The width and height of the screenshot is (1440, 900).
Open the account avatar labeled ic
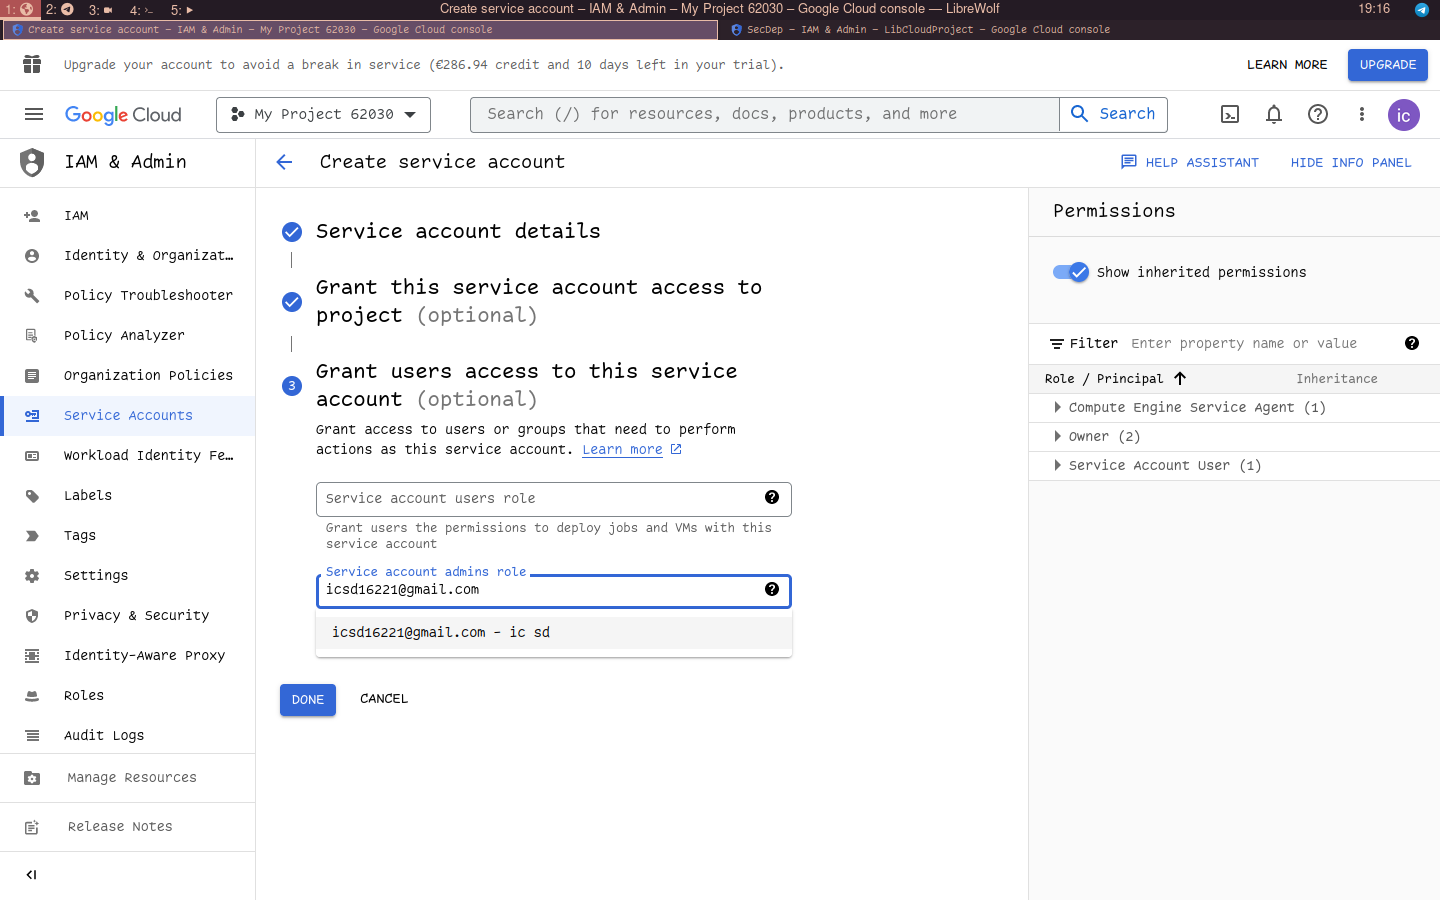(x=1404, y=115)
